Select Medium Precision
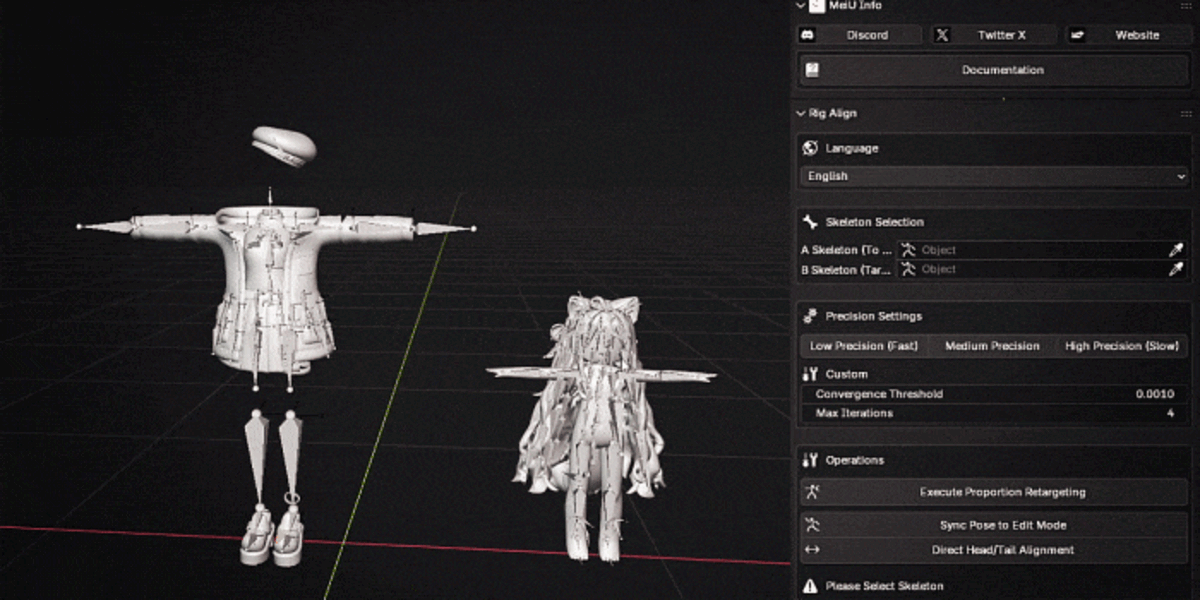The image size is (1200, 600). [x=993, y=346]
